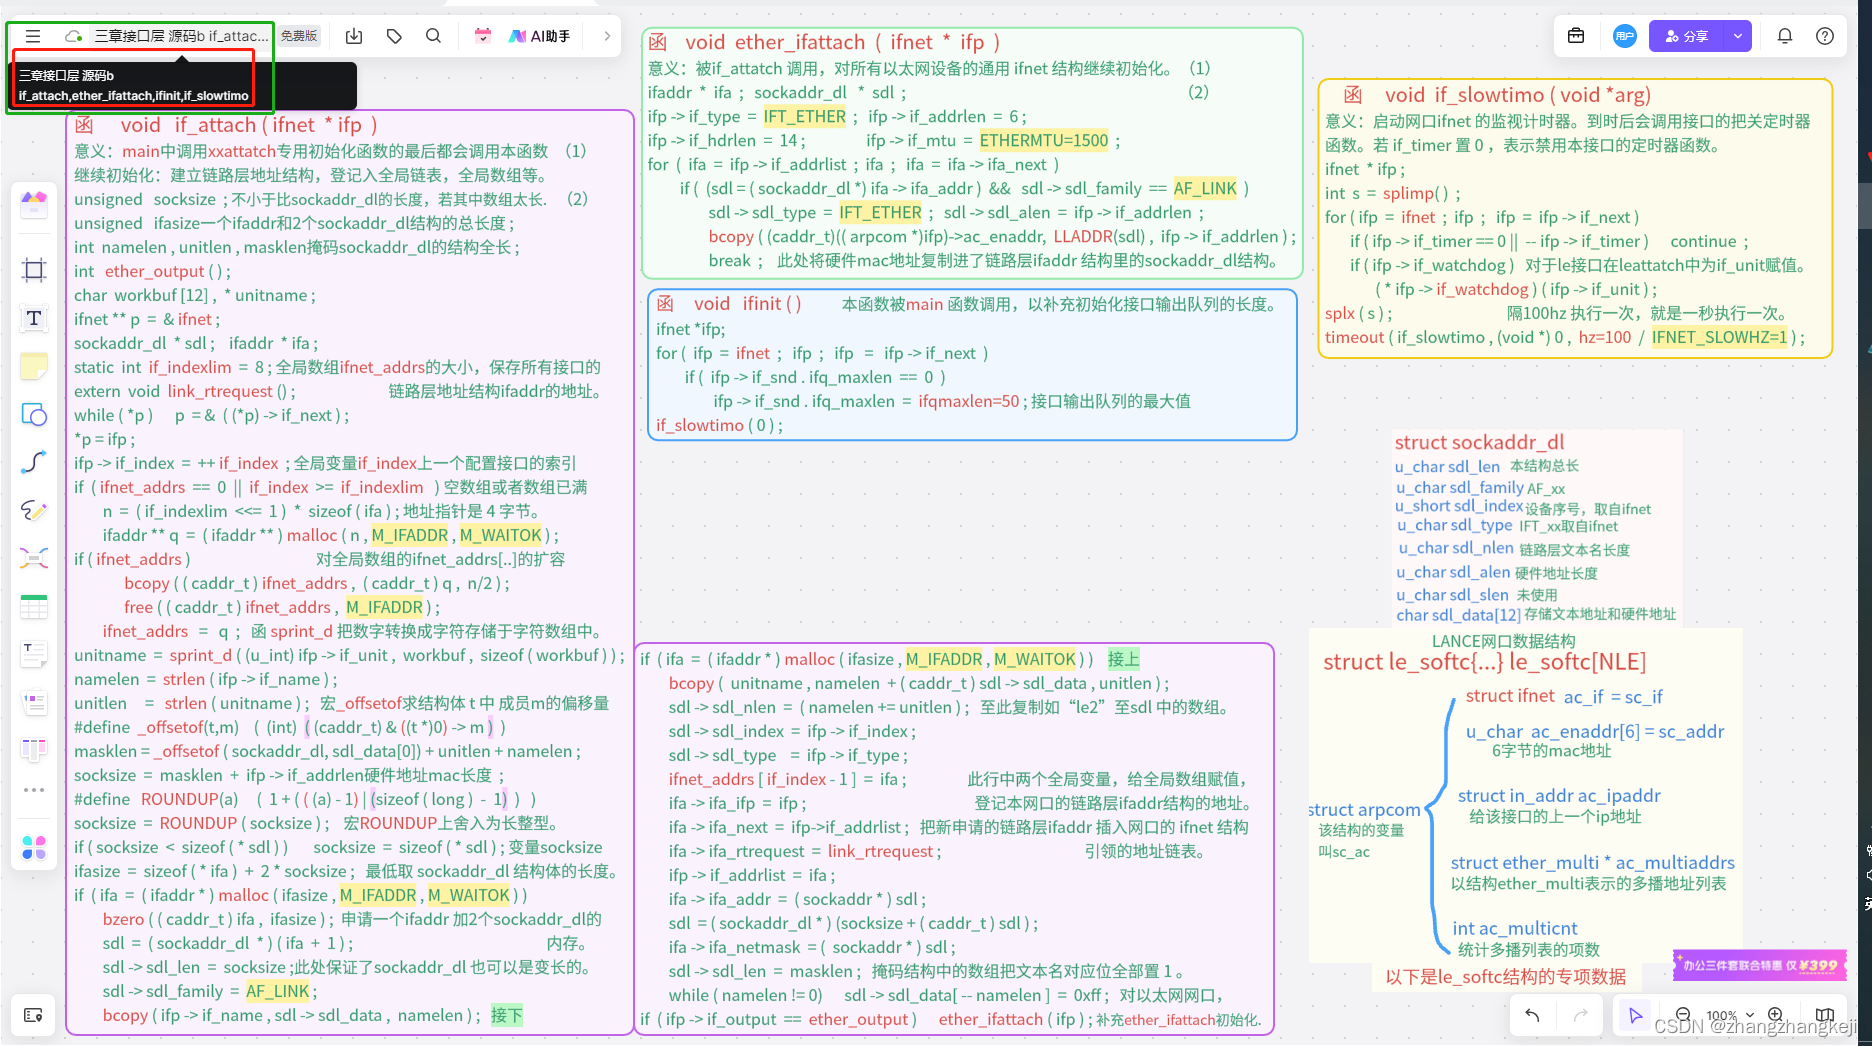The width and height of the screenshot is (1872, 1046).
Task: Select the Pen drawing tool
Action: (x=34, y=510)
